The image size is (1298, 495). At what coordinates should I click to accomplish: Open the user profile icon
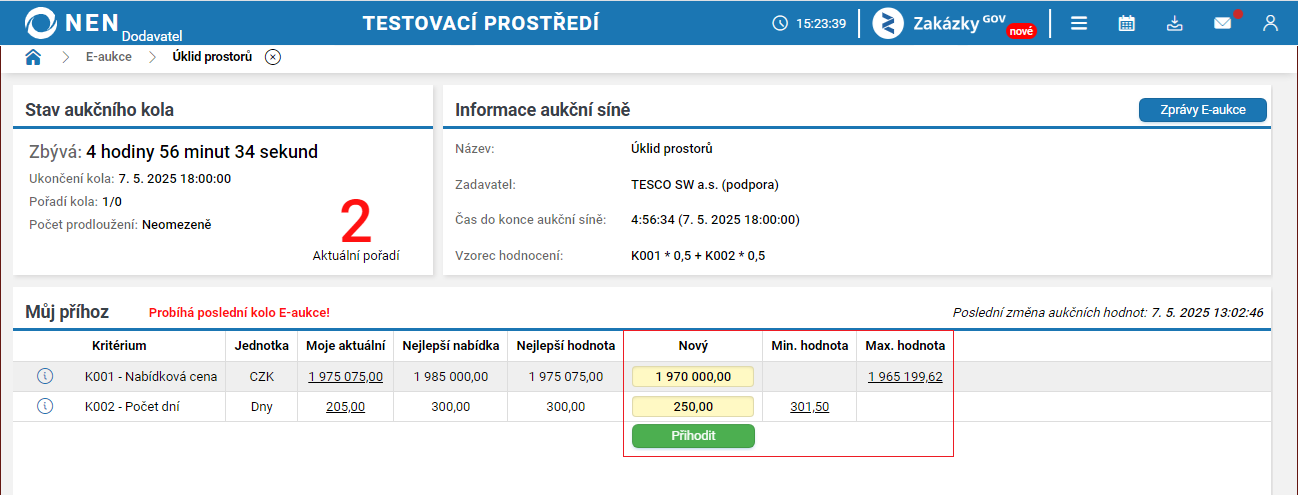[x=1270, y=23]
